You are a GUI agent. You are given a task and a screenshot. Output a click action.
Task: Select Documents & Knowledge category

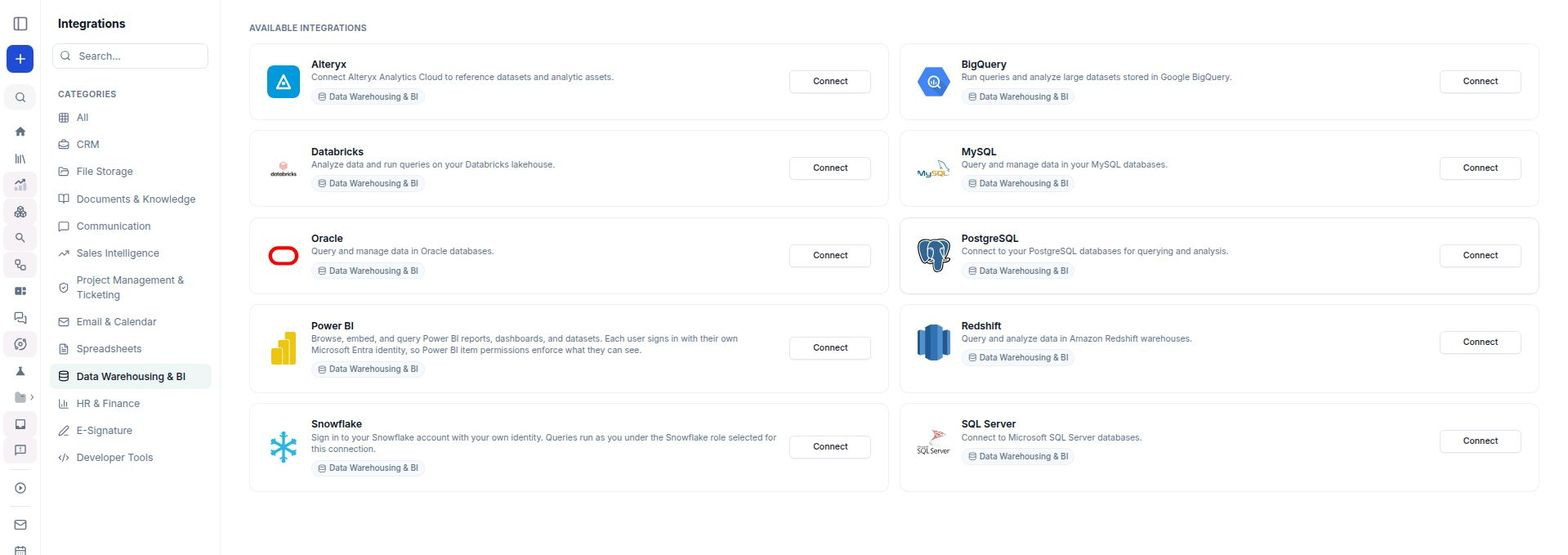tap(130, 199)
